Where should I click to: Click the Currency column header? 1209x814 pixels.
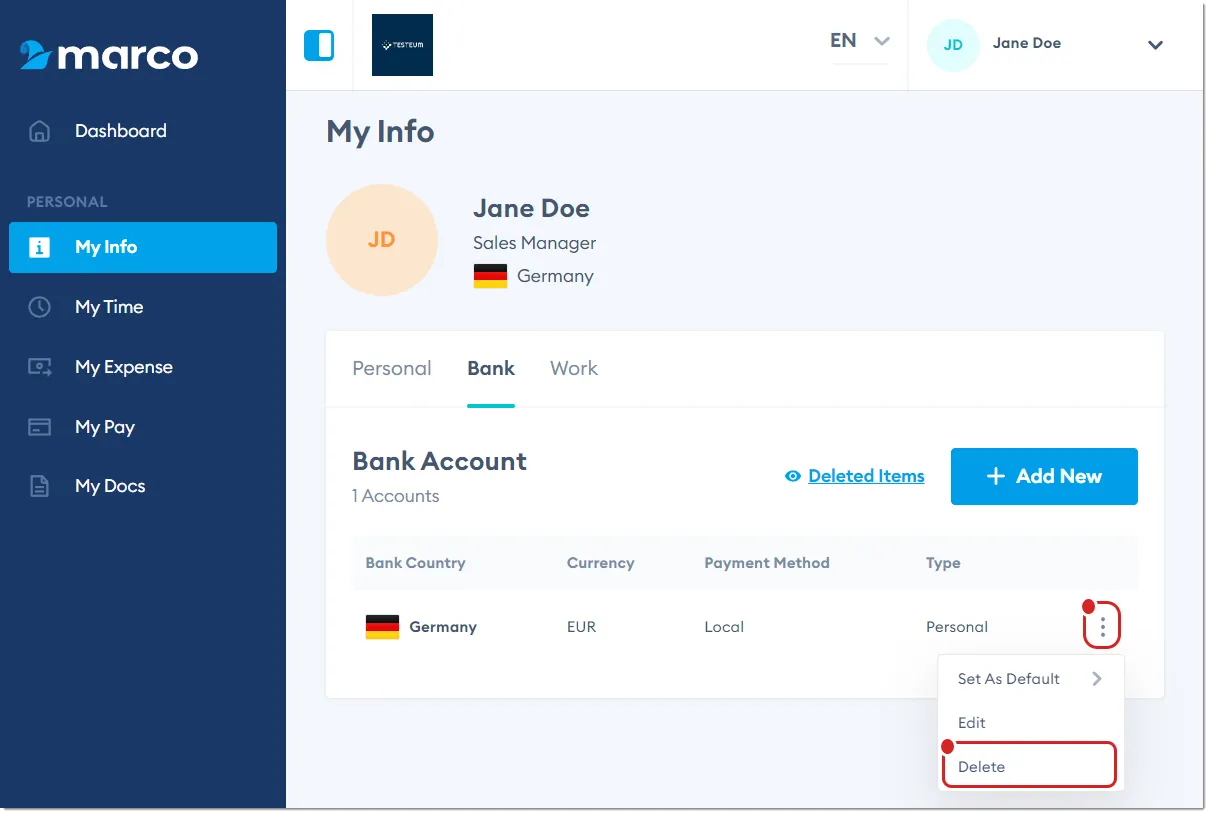(600, 563)
